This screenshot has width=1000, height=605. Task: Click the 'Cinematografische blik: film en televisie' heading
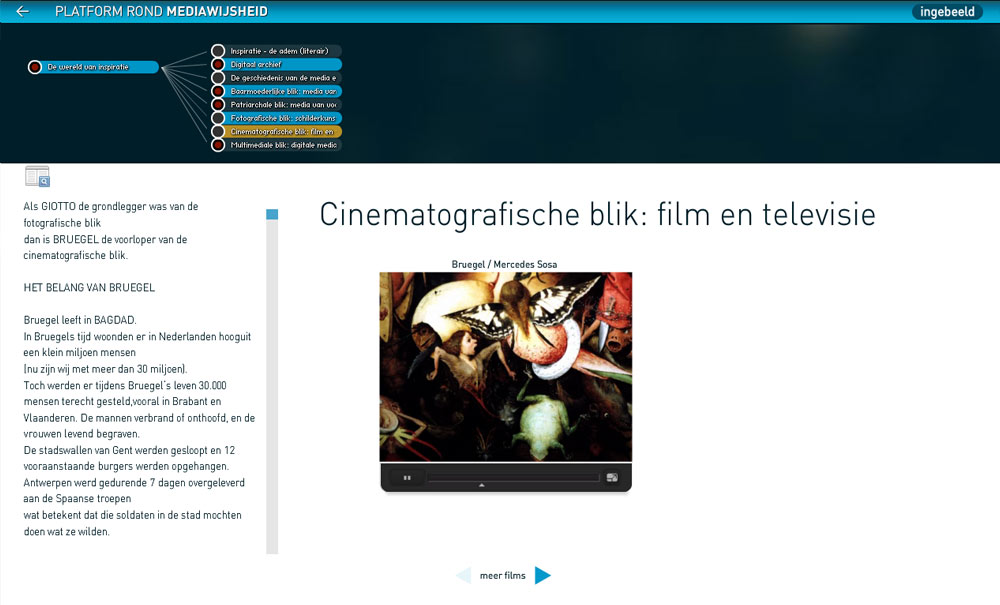[x=598, y=214]
